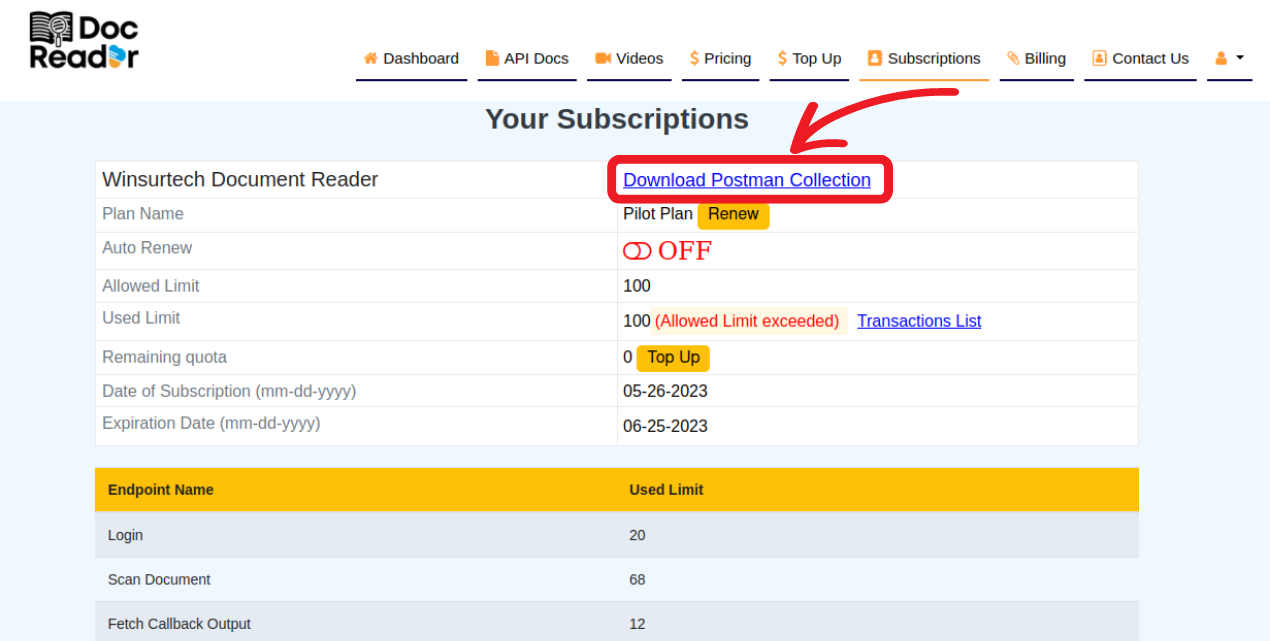Open the user account dropdown caret
This screenshot has width=1270, height=641.
[1240, 57]
